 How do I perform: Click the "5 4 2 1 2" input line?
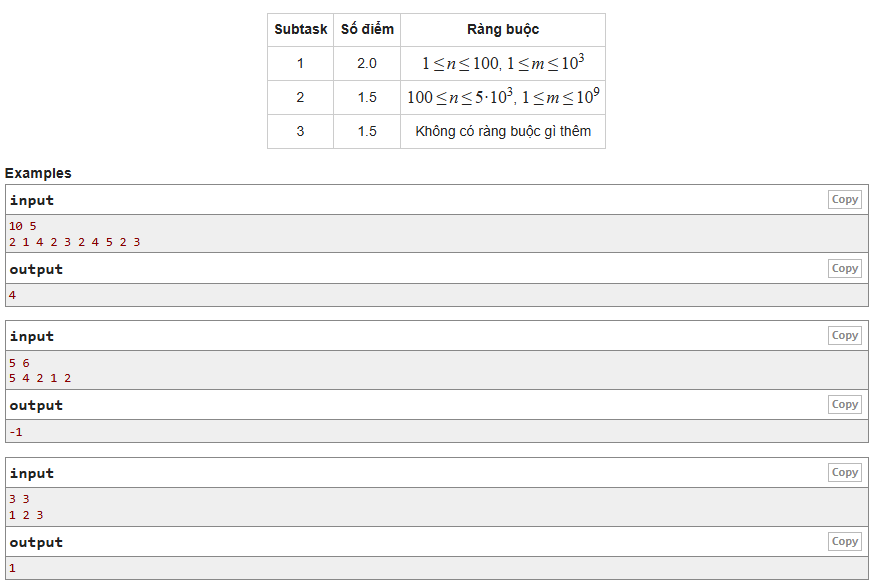[40, 377]
